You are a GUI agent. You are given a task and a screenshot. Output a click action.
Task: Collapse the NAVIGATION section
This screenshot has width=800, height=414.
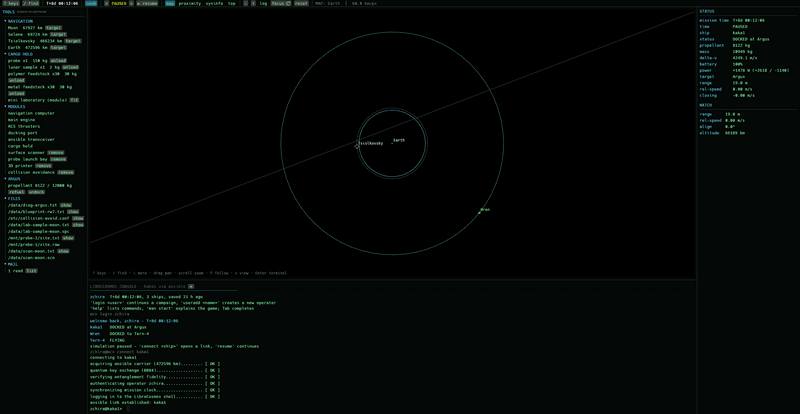pos(20,21)
